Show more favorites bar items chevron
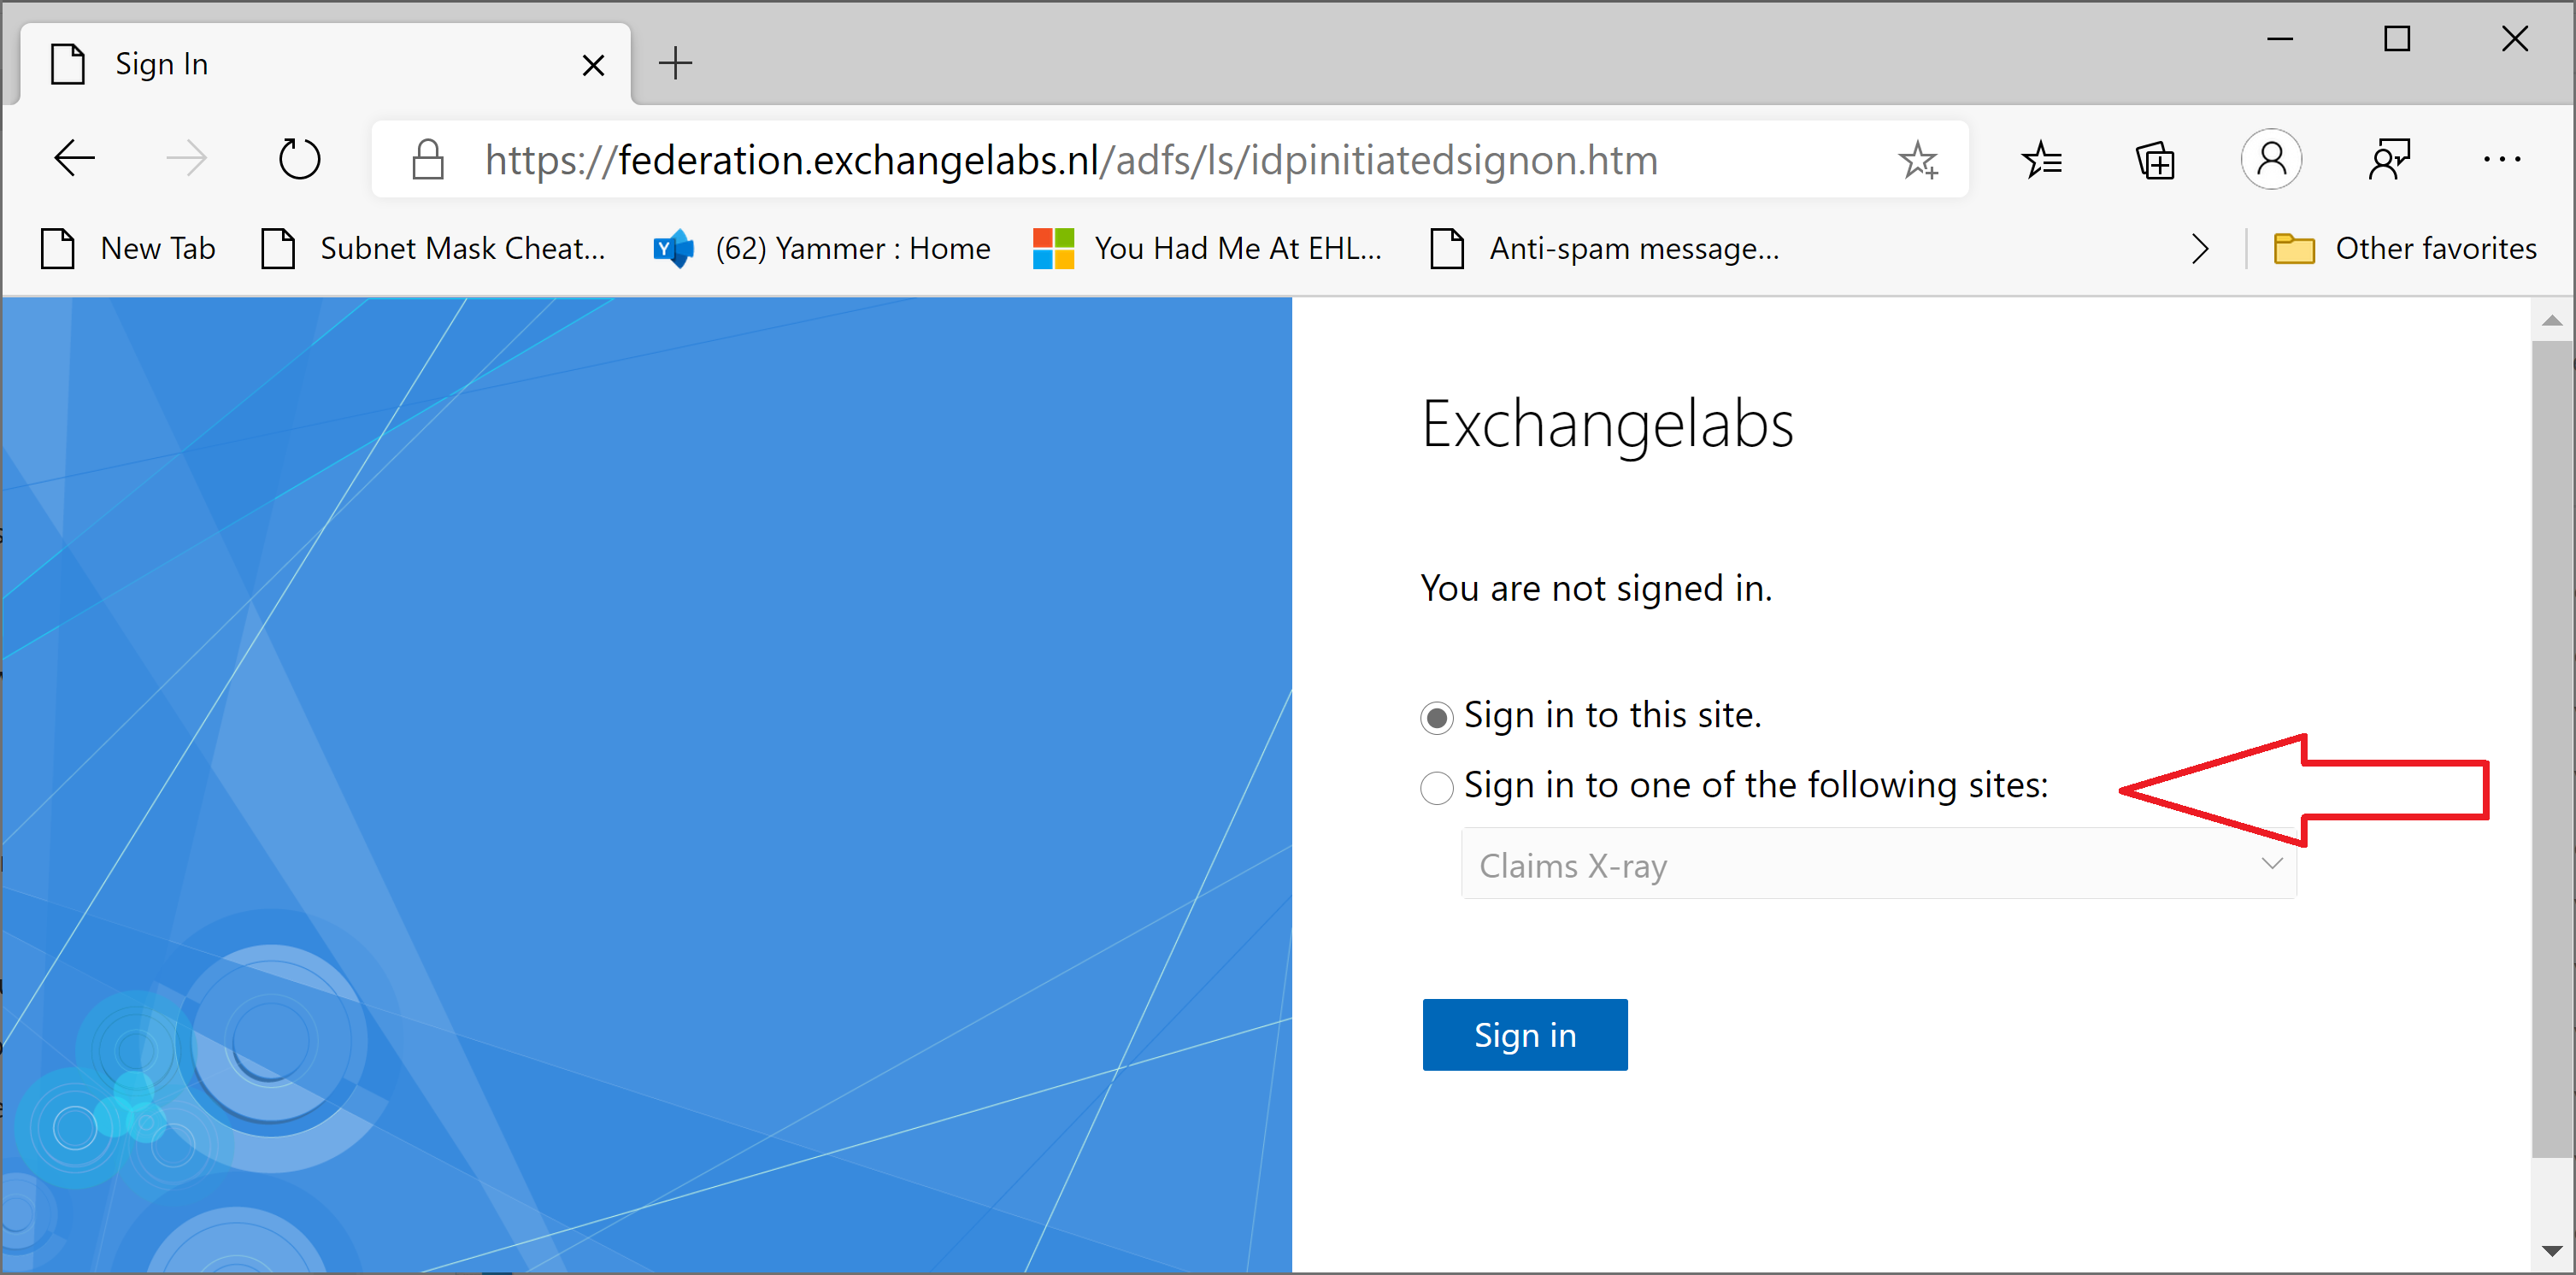The image size is (2576, 1275). (2199, 249)
